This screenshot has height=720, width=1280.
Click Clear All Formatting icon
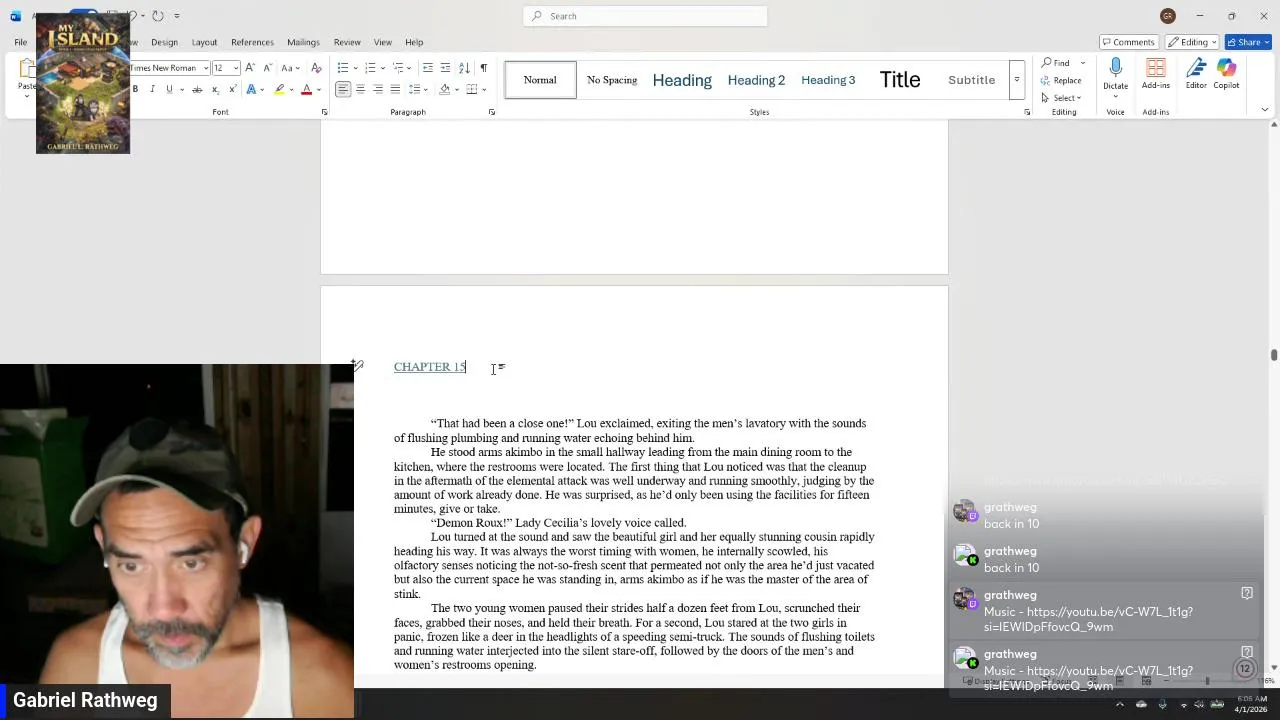pos(317,68)
